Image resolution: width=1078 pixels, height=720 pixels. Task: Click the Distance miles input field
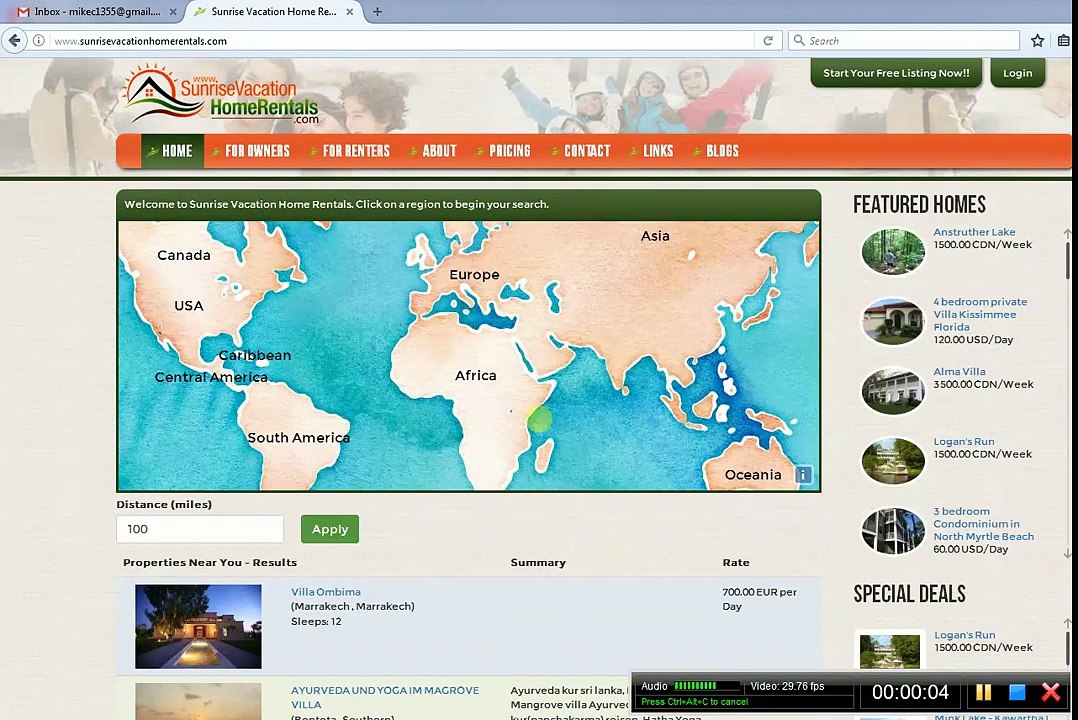point(200,529)
